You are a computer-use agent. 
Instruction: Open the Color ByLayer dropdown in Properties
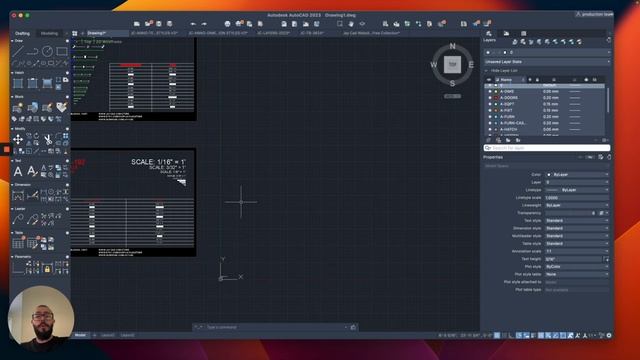tap(577, 175)
